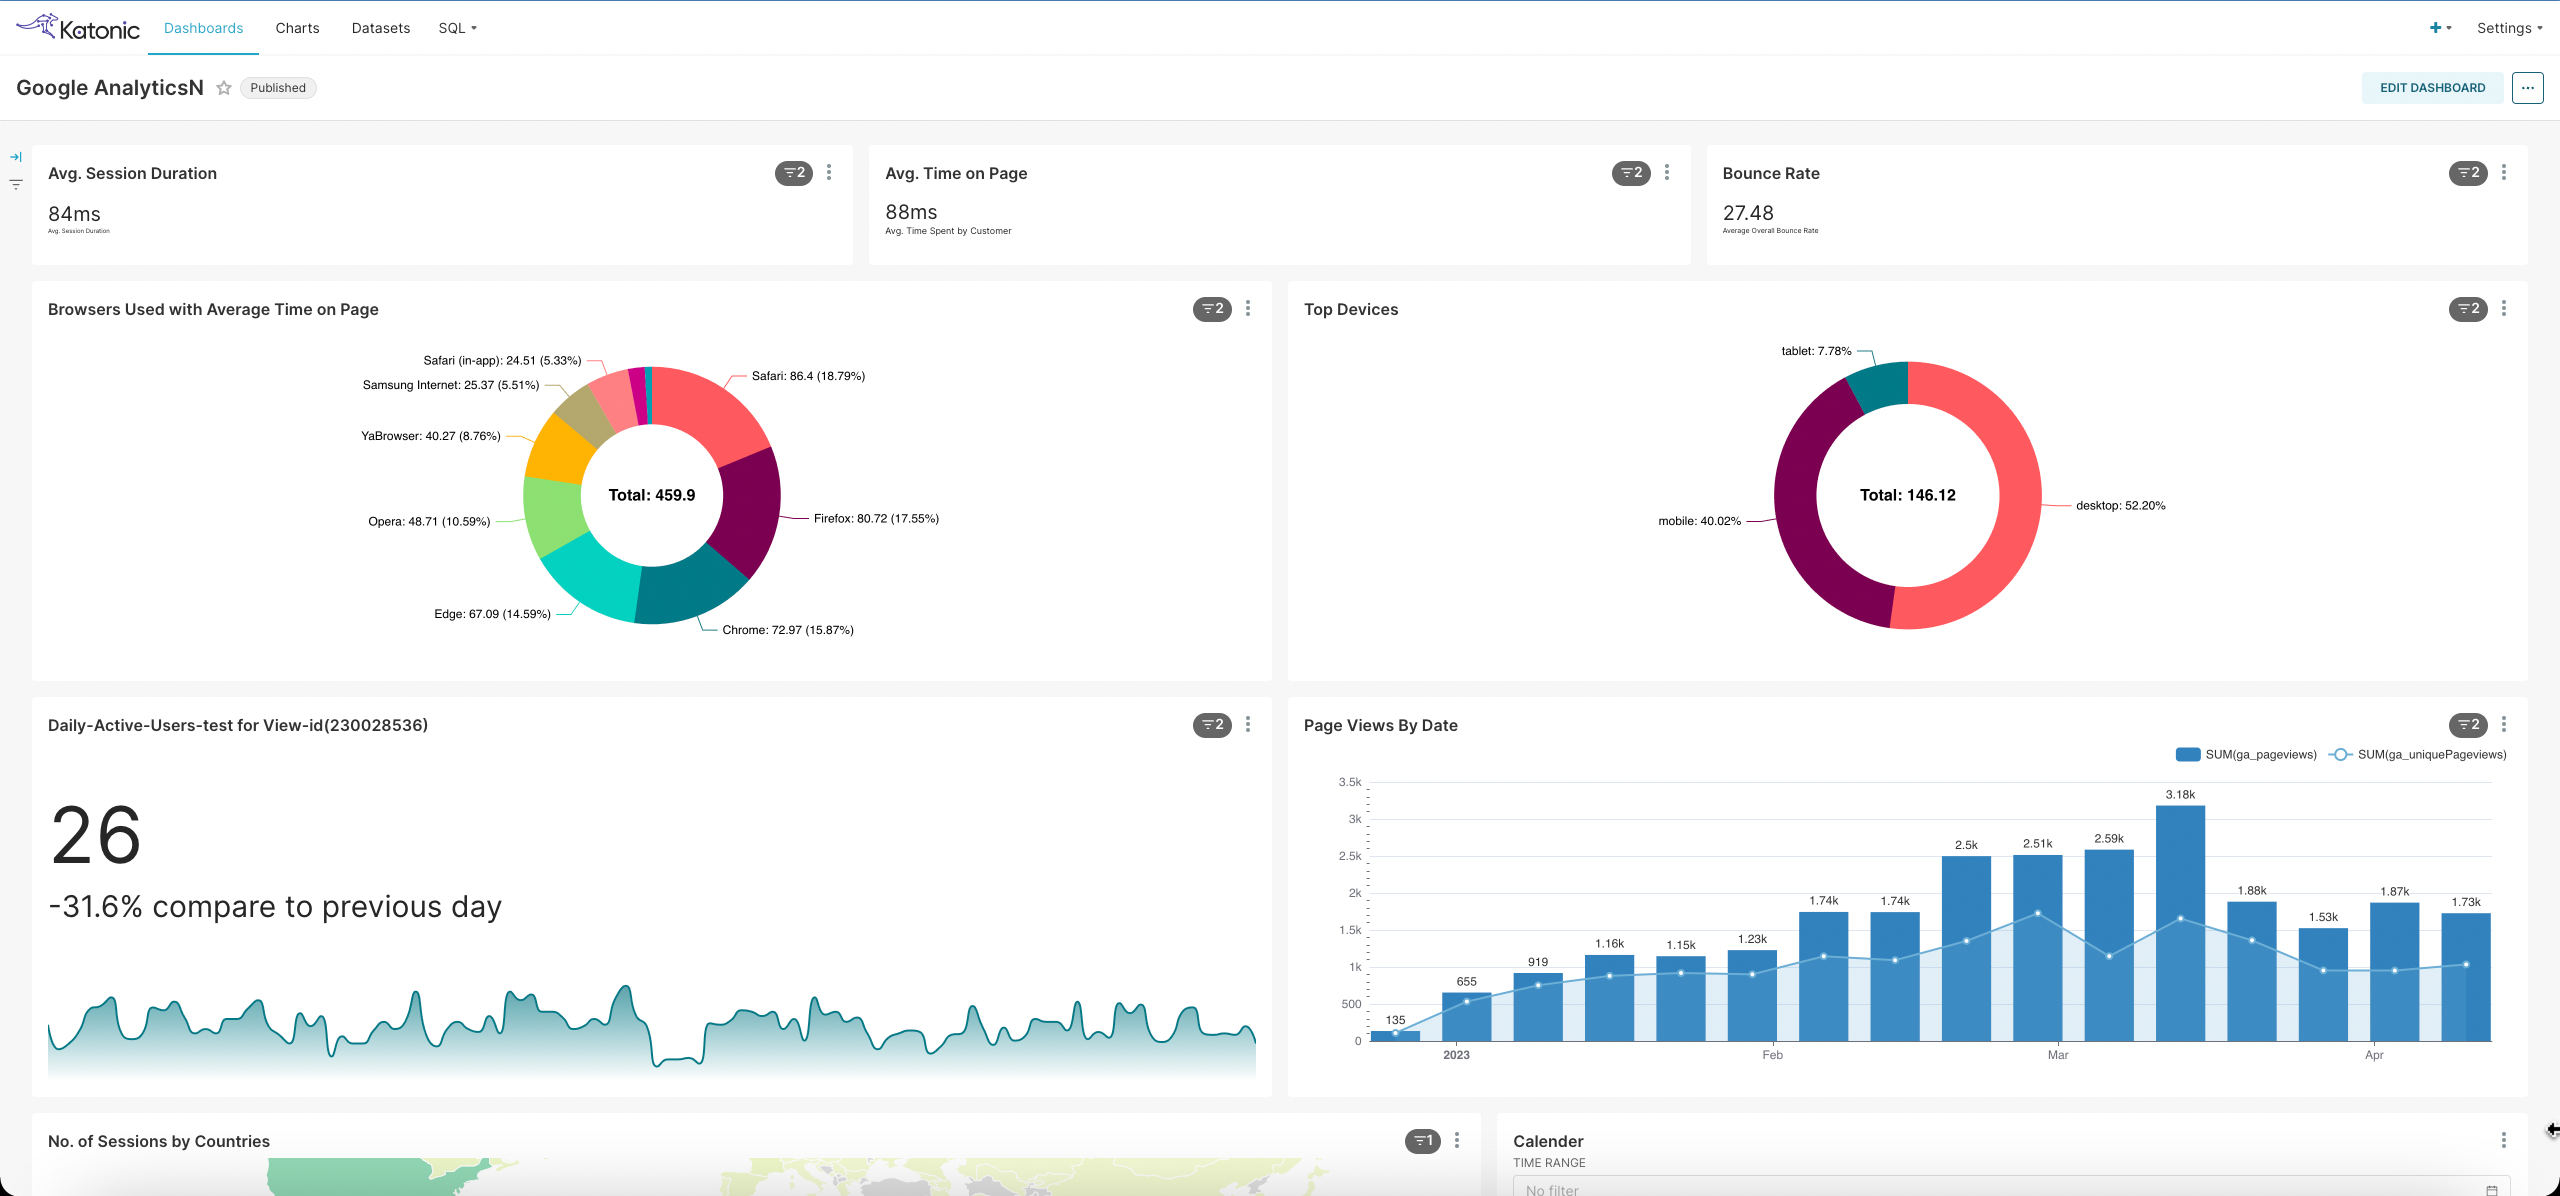Expand the filter bar with the arrow icon
This screenshot has height=1196, width=2560.
(16, 157)
